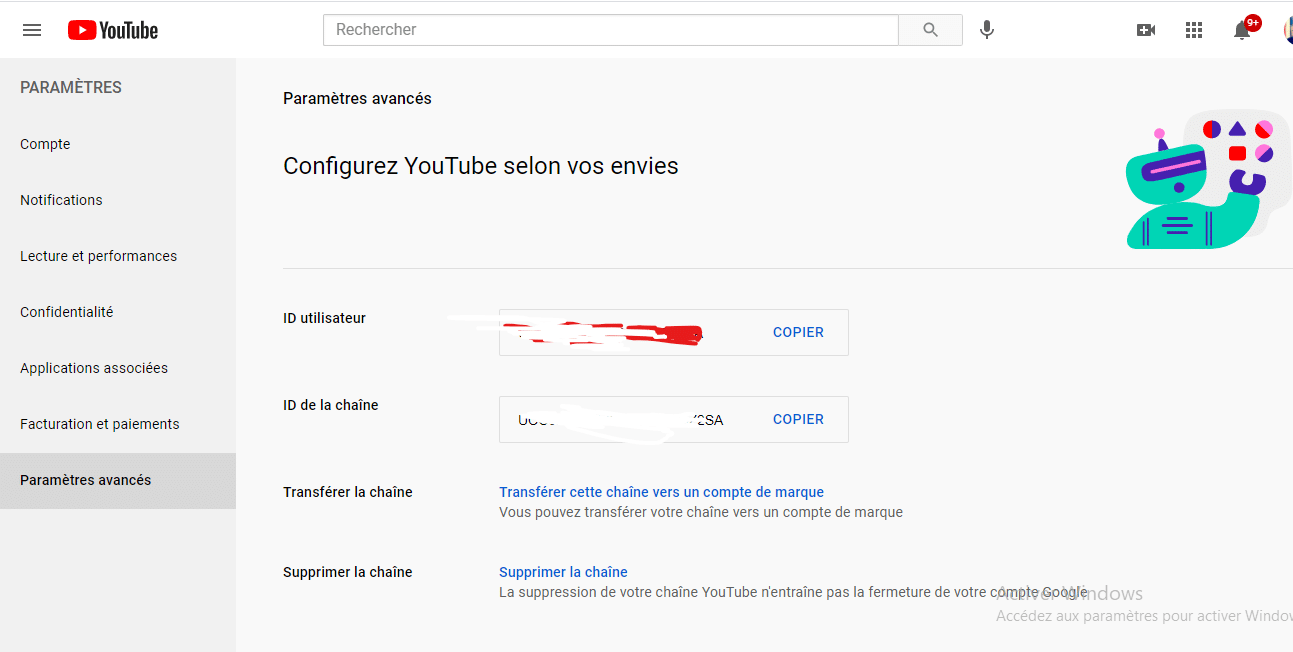Click the magnifier search button

930,30
